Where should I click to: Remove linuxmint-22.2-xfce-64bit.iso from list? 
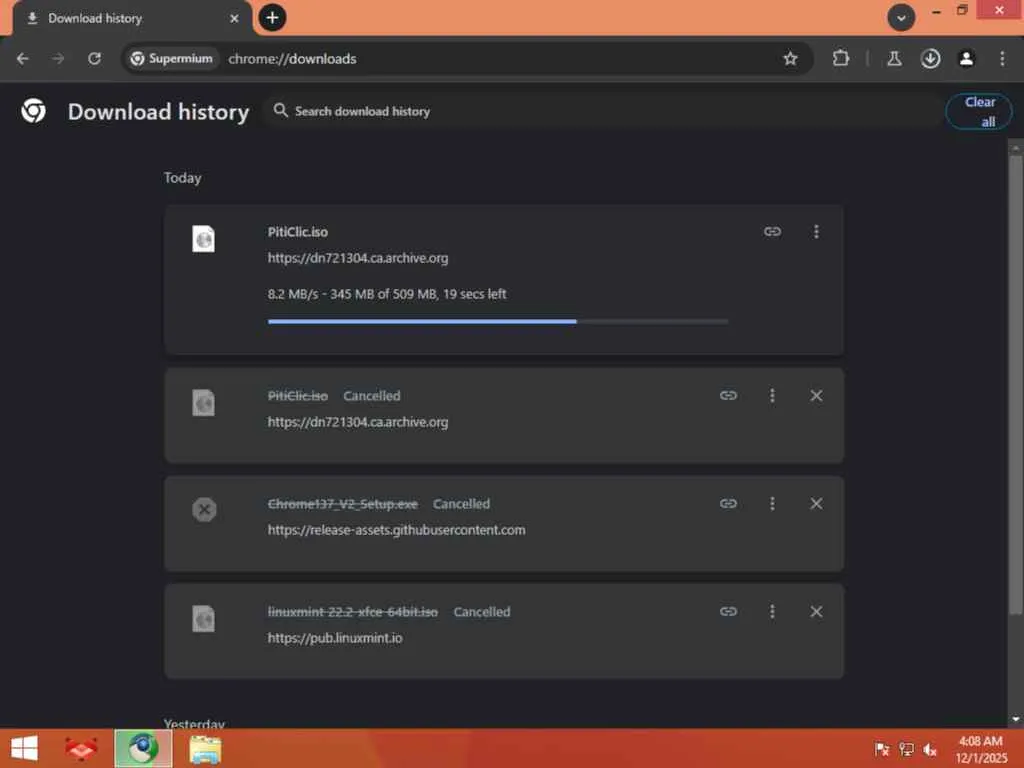click(816, 612)
